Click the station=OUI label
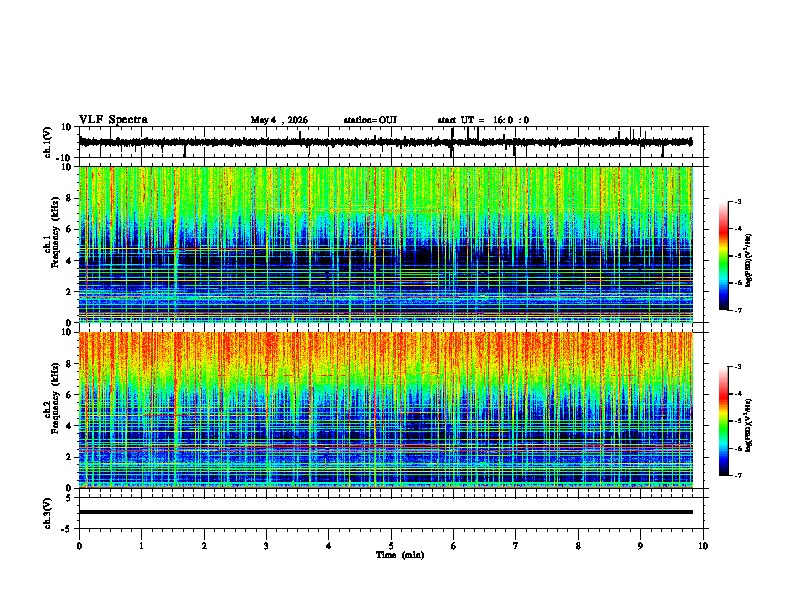 (370, 120)
